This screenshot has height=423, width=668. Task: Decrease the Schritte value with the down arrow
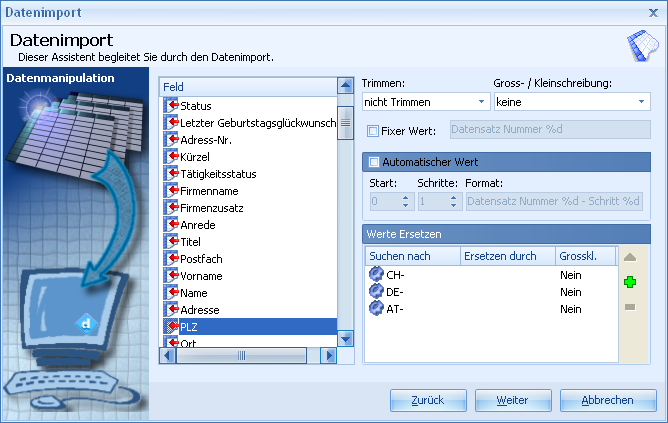(x=454, y=205)
